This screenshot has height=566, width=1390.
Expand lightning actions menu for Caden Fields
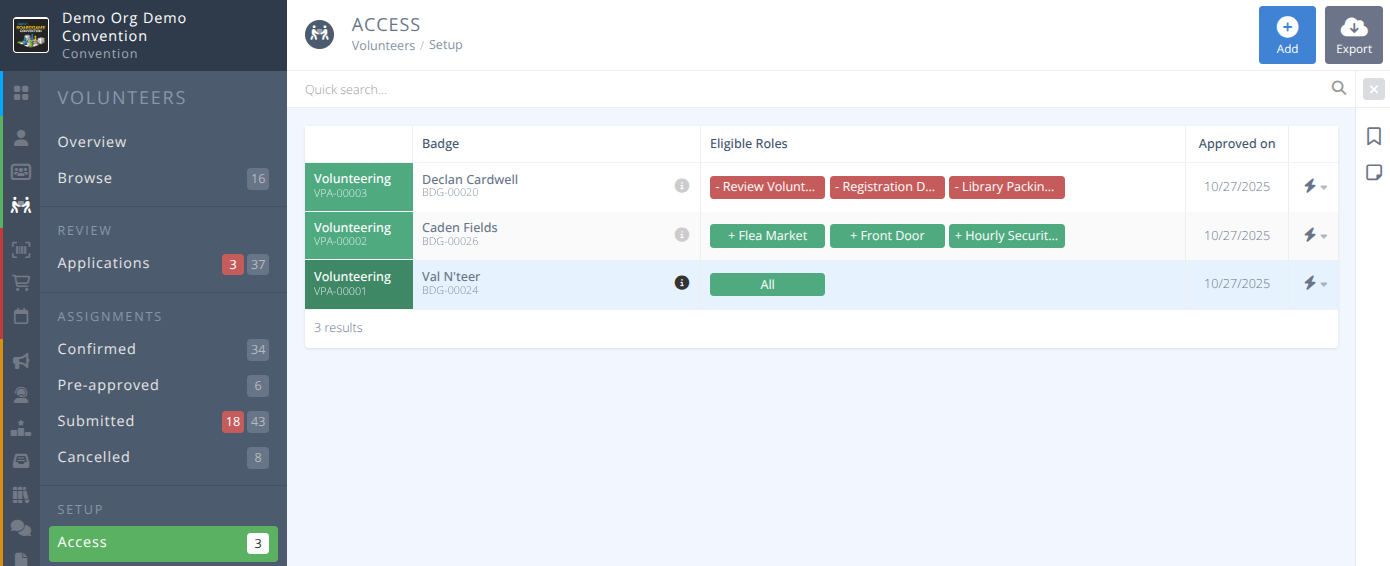(1314, 235)
